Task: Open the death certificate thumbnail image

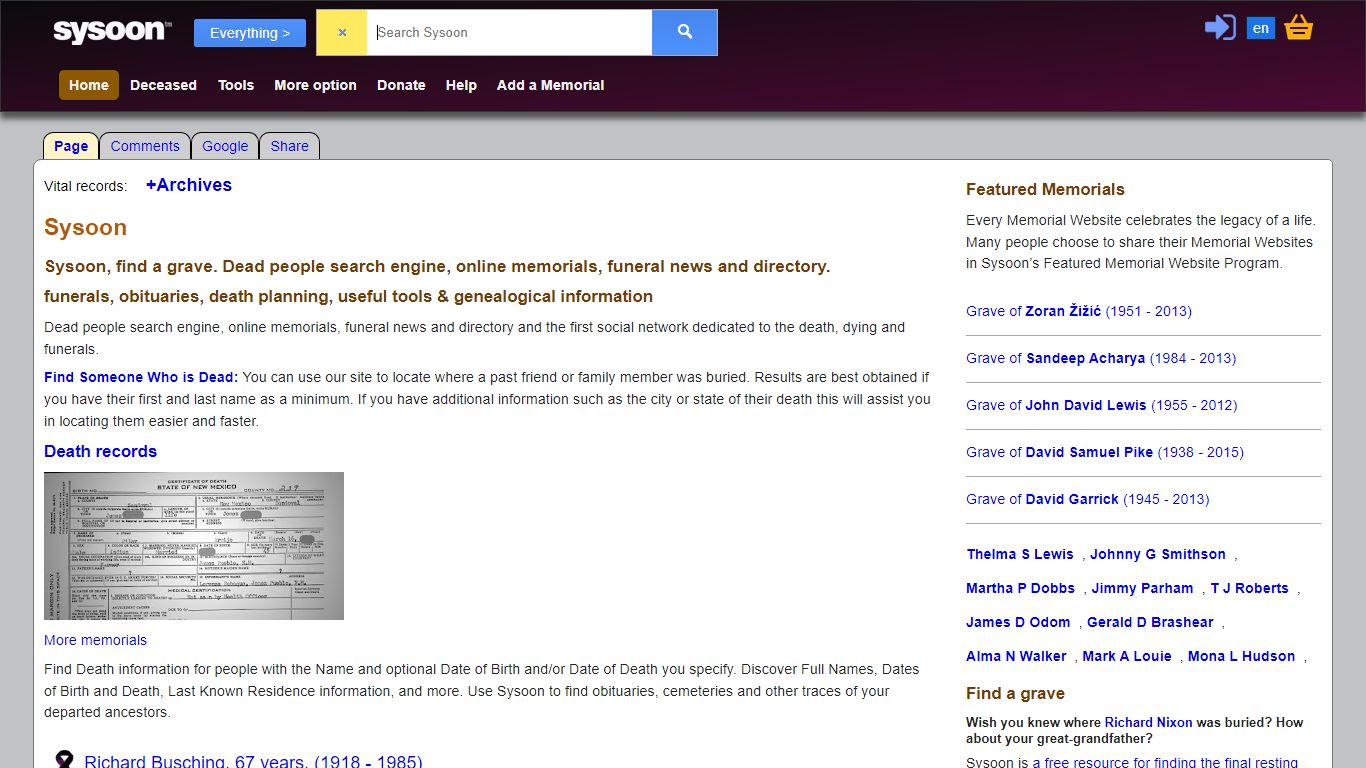Action: pyautogui.click(x=194, y=546)
